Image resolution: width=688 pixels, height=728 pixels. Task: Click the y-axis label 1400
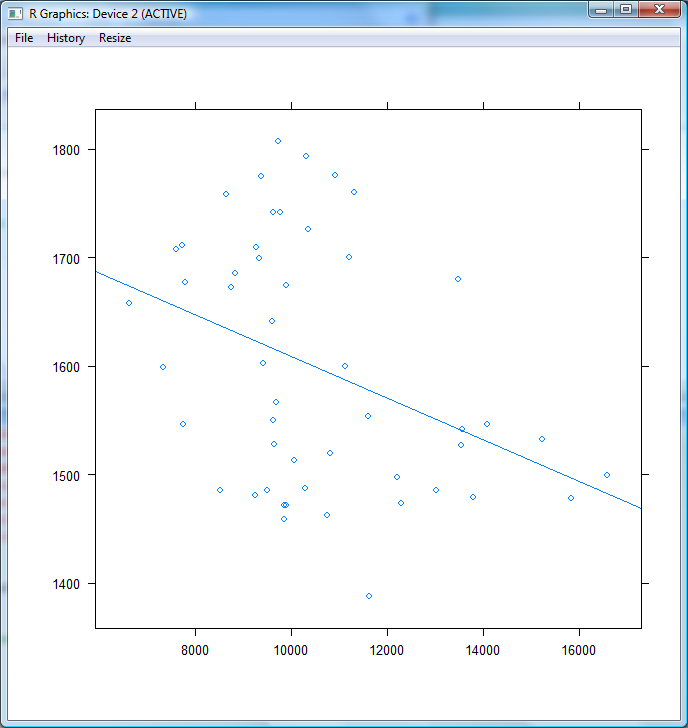(x=66, y=584)
